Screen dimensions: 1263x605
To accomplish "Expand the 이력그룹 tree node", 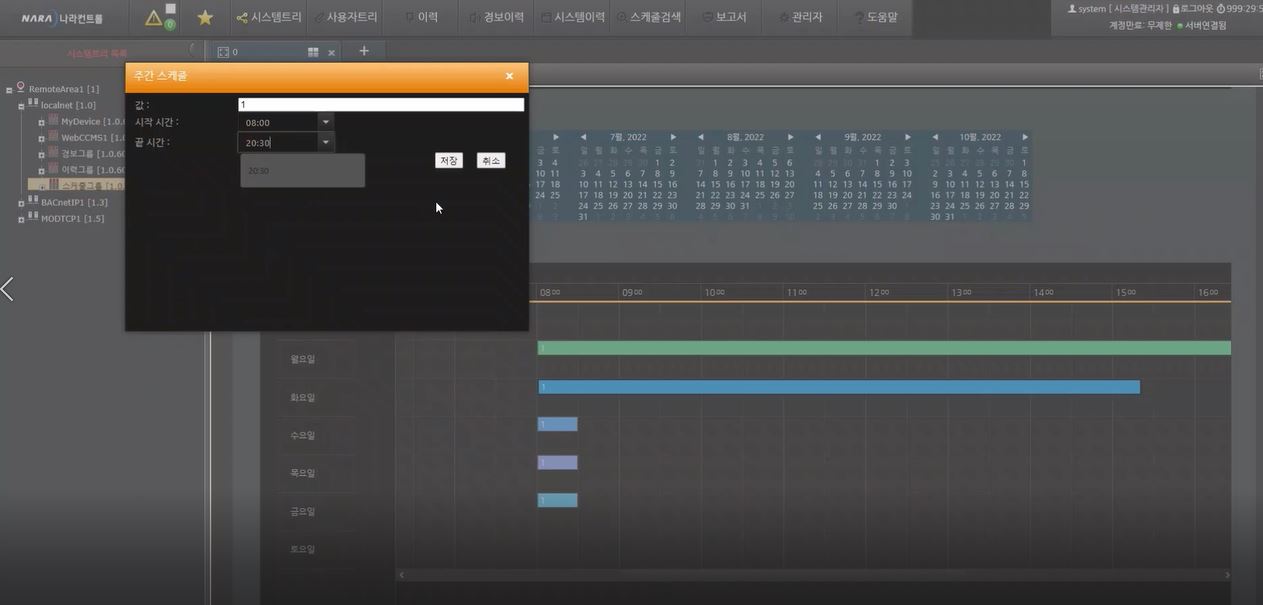I will (x=42, y=170).
